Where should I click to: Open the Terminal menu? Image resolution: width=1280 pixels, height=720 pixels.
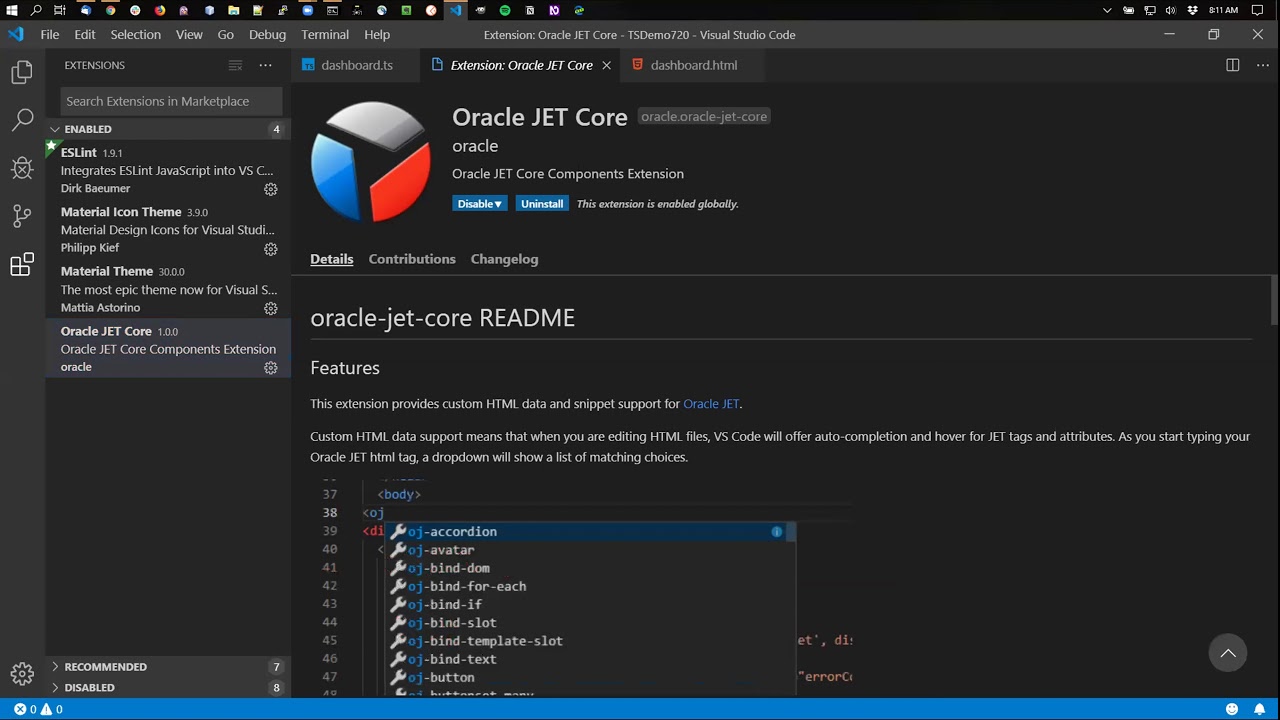click(x=325, y=34)
